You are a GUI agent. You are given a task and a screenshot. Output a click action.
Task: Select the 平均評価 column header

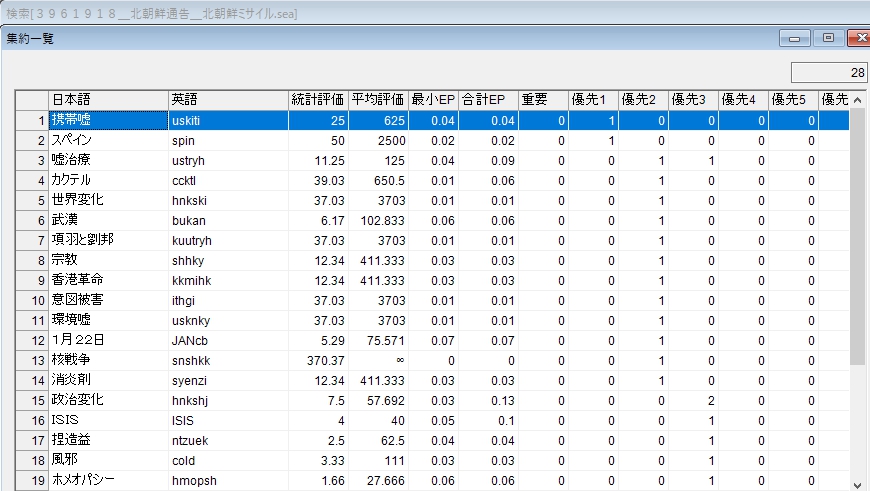click(x=378, y=100)
